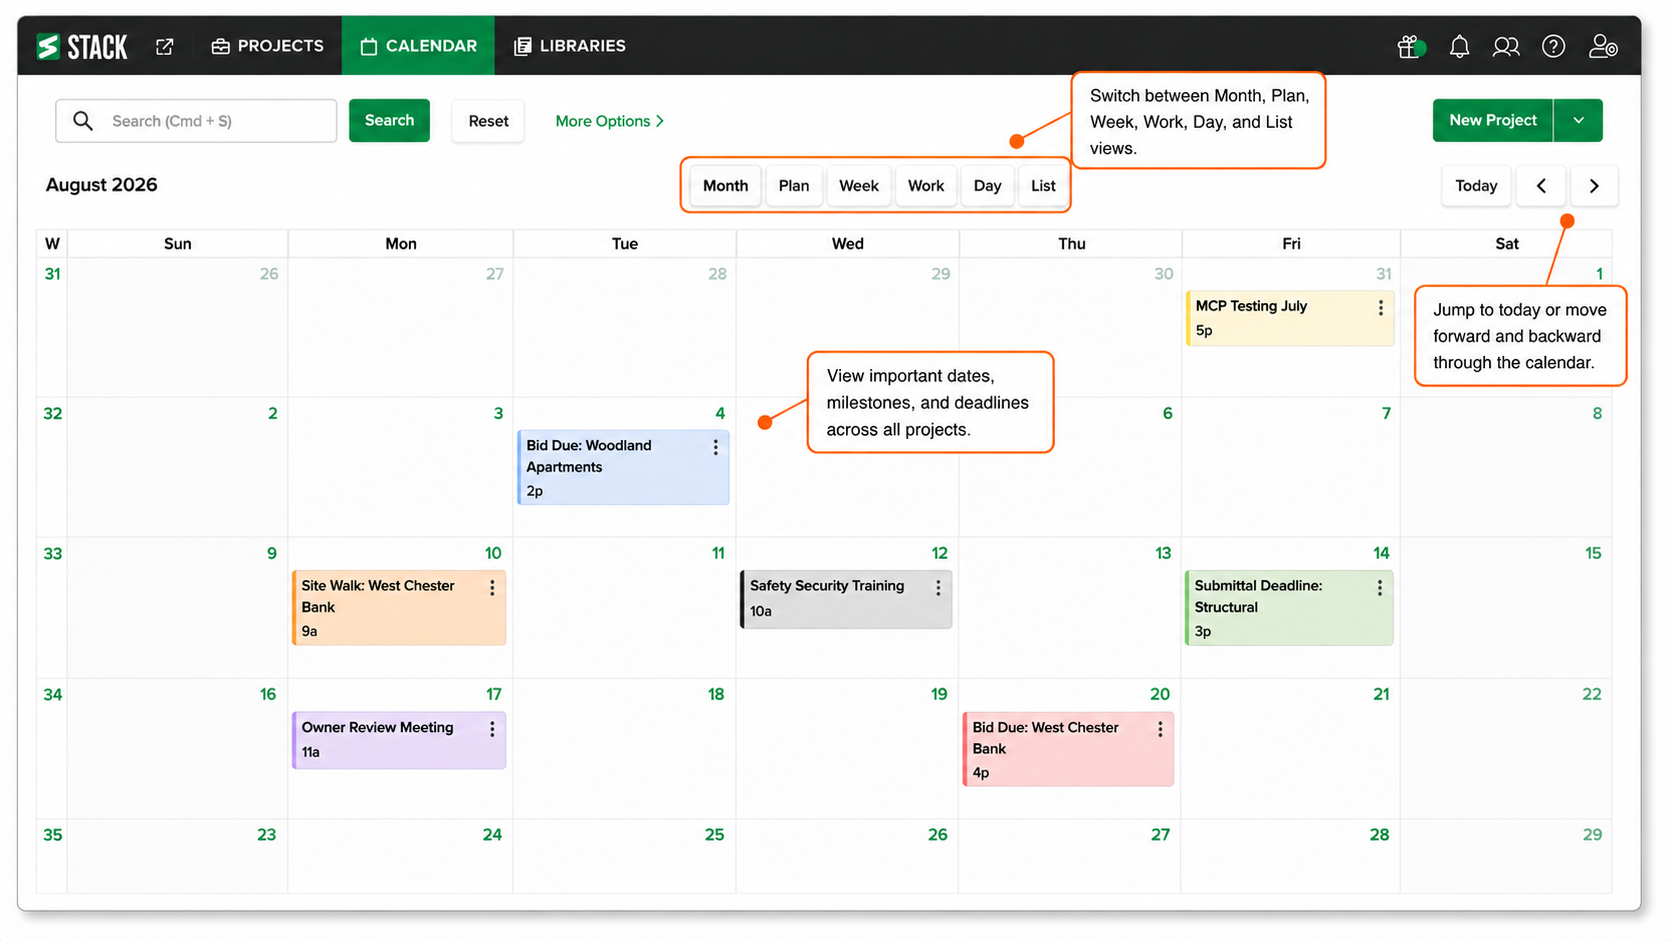Click the Wed column header
Screen dimensions: 1672x941
[848, 244]
